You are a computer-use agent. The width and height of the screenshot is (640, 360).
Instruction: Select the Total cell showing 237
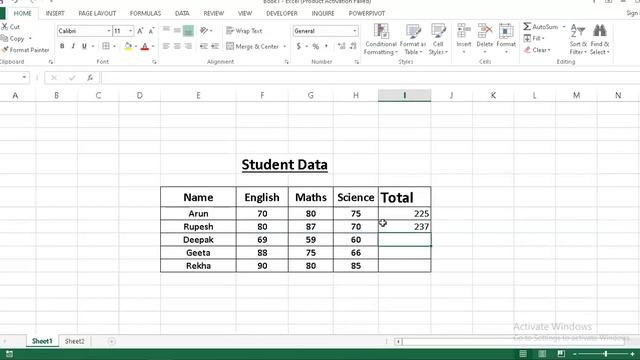point(404,227)
